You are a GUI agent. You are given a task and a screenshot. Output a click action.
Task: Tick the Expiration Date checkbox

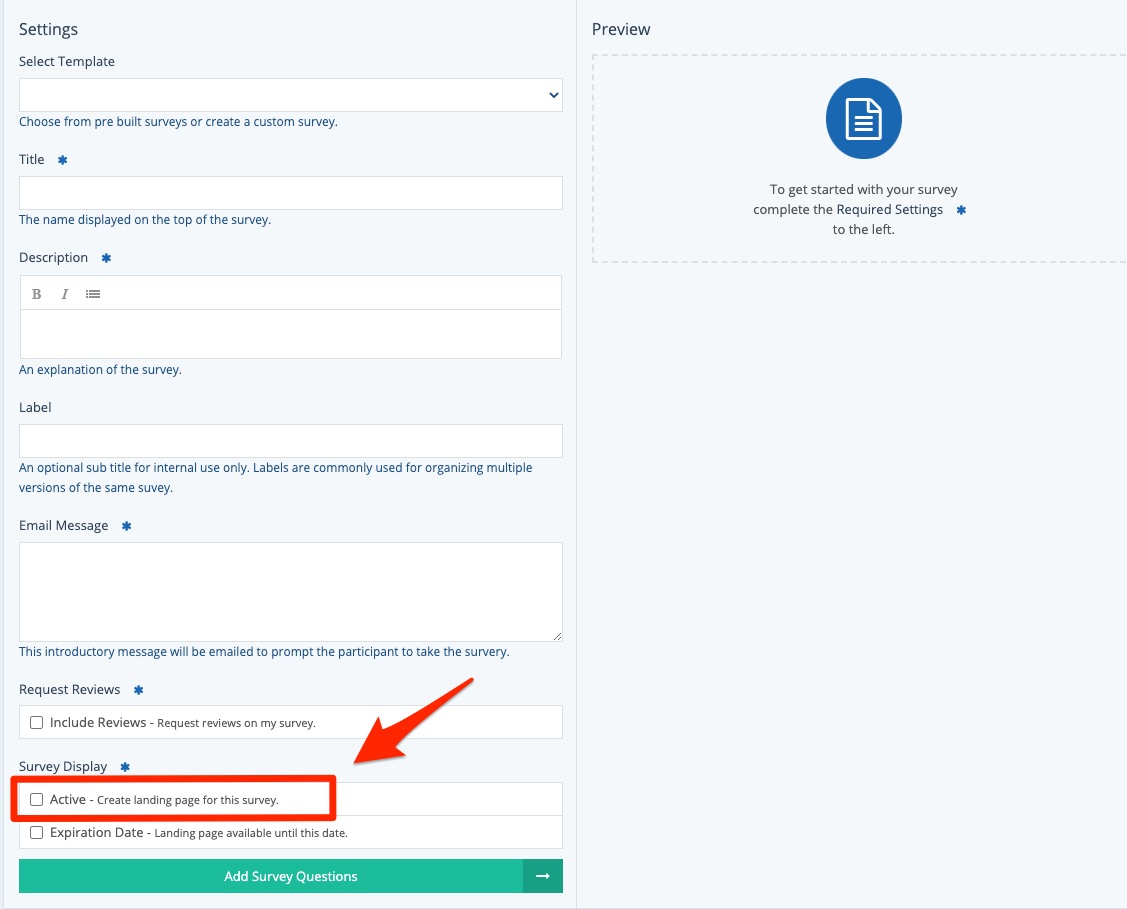click(x=37, y=832)
